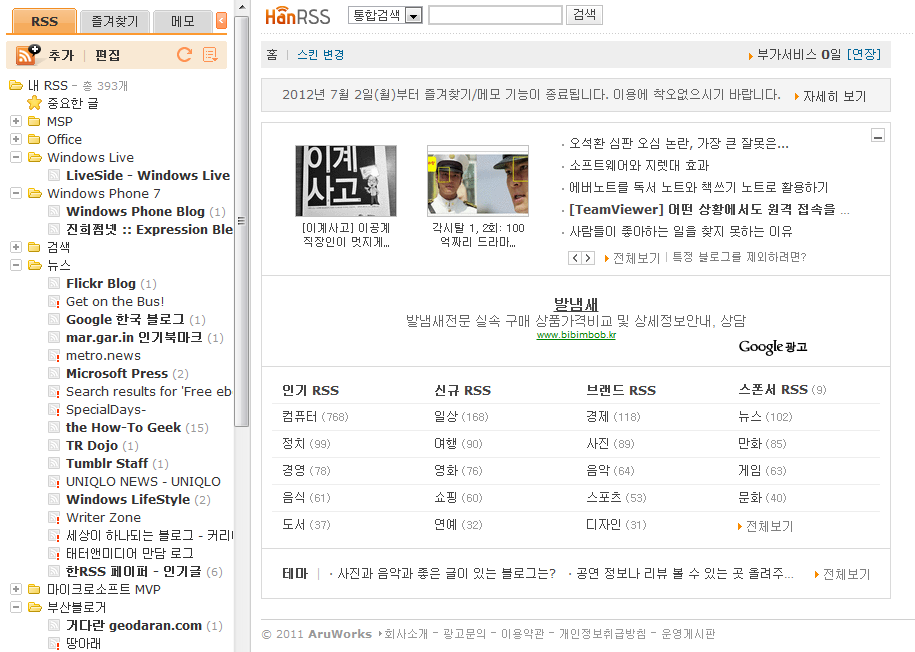Click the 검색 search button
Screen dimensions: 915x652
point(584,15)
